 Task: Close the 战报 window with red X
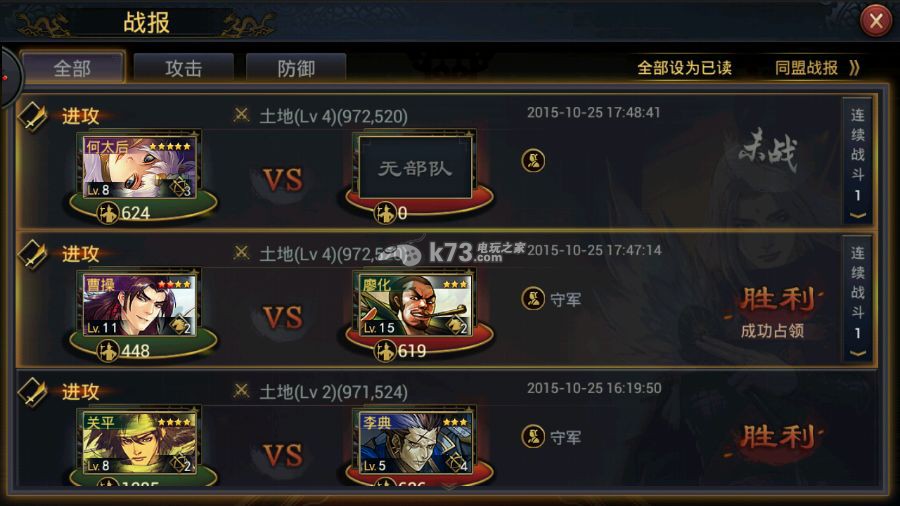click(876, 21)
